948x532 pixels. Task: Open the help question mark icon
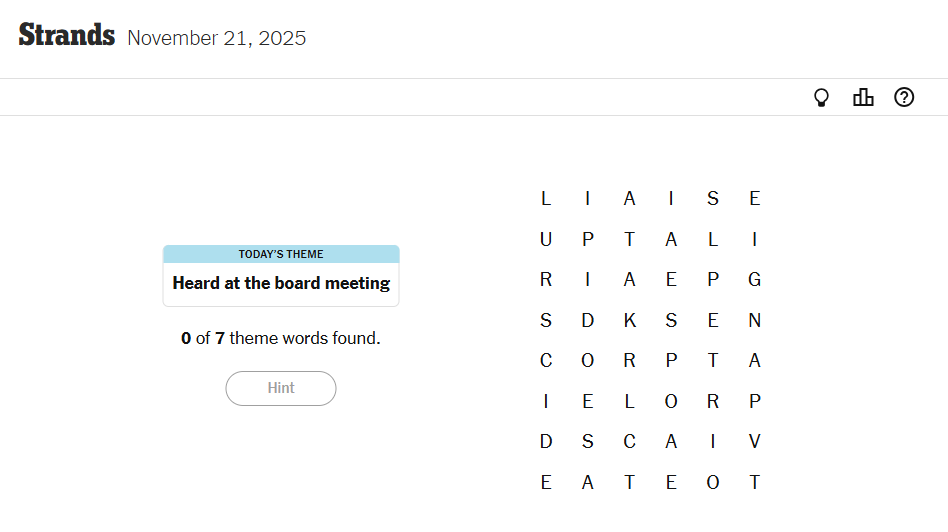pos(904,97)
